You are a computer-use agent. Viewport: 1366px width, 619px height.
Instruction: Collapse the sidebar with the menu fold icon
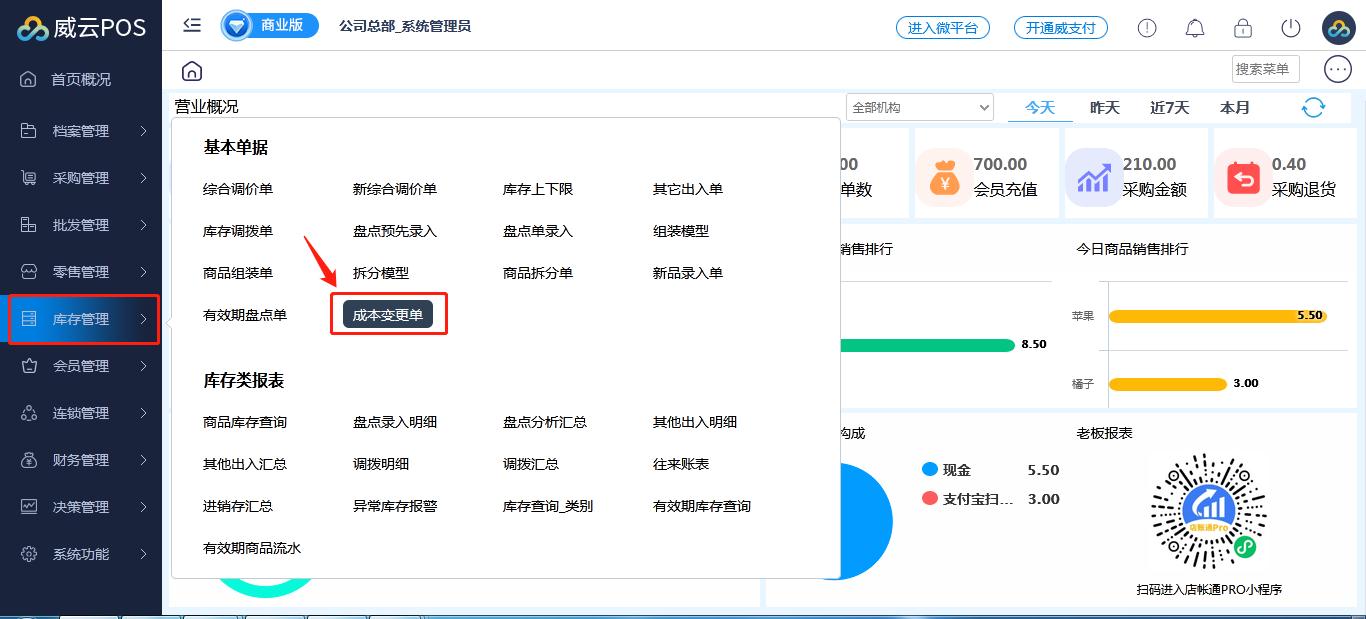coord(192,26)
